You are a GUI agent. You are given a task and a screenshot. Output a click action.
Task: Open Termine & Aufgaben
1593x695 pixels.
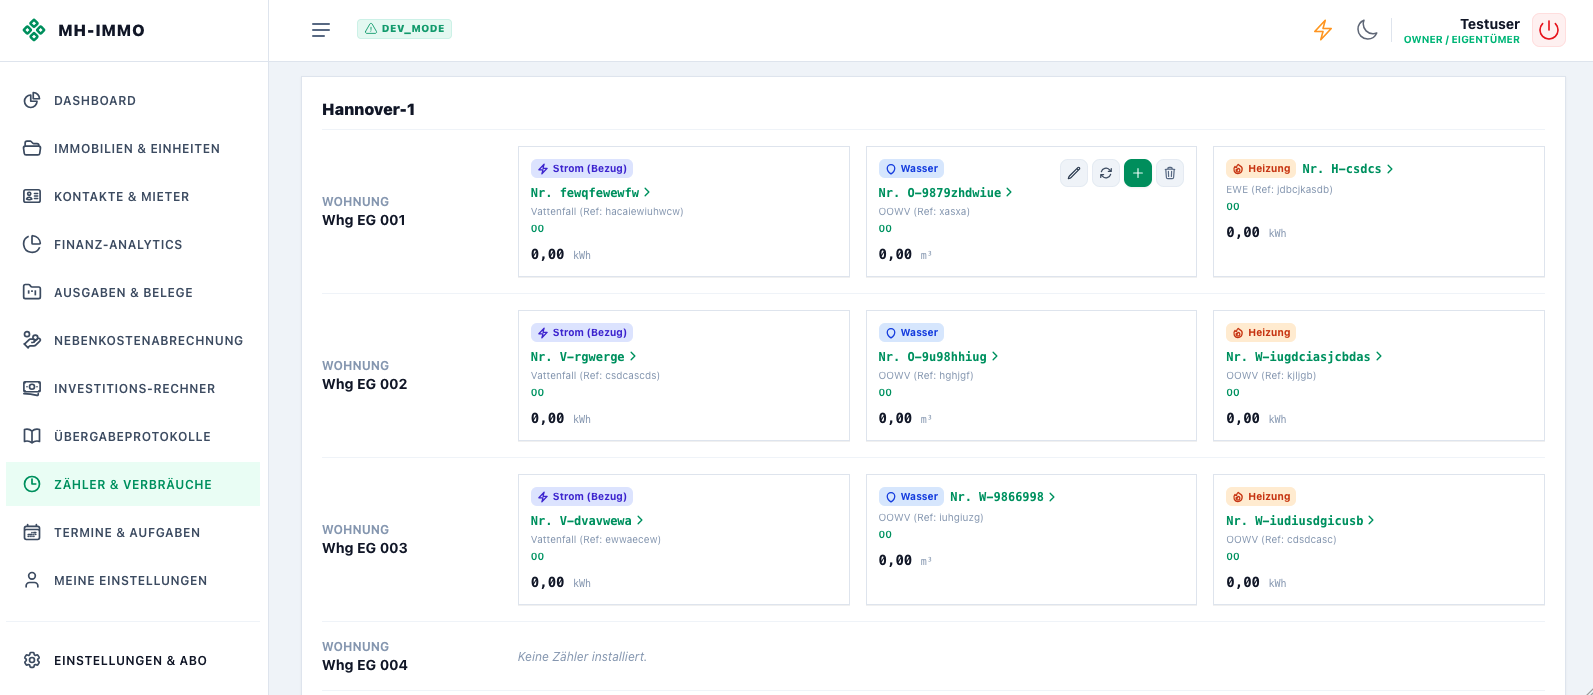(x=133, y=532)
